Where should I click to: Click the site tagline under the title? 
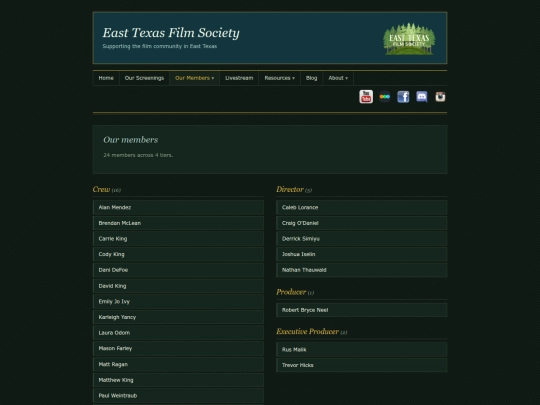tap(160, 46)
